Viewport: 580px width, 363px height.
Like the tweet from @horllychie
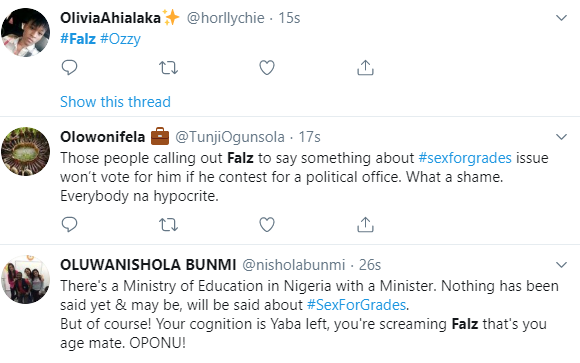point(267,68)
